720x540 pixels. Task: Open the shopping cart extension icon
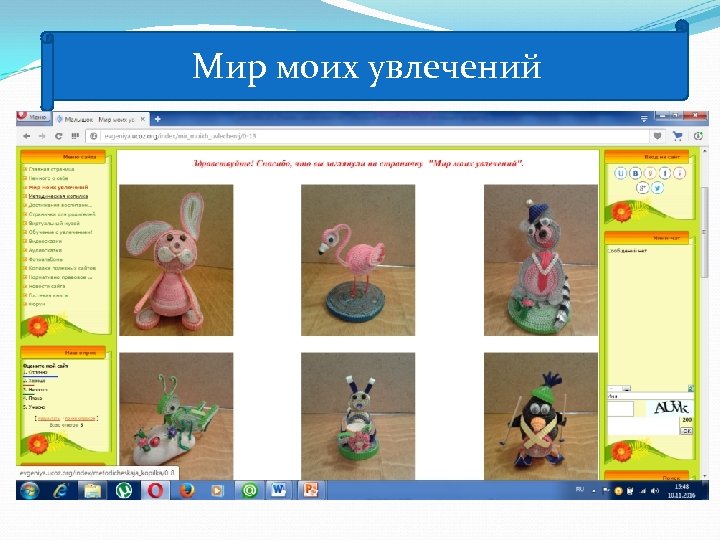(x=677, y=136)
